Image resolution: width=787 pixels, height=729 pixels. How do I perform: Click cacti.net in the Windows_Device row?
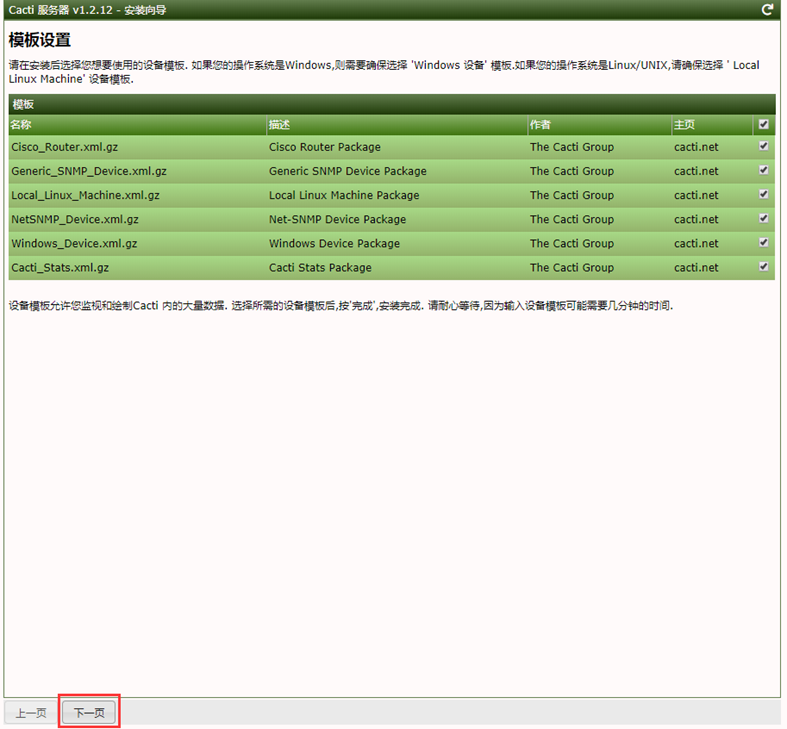tap(696, 244)
